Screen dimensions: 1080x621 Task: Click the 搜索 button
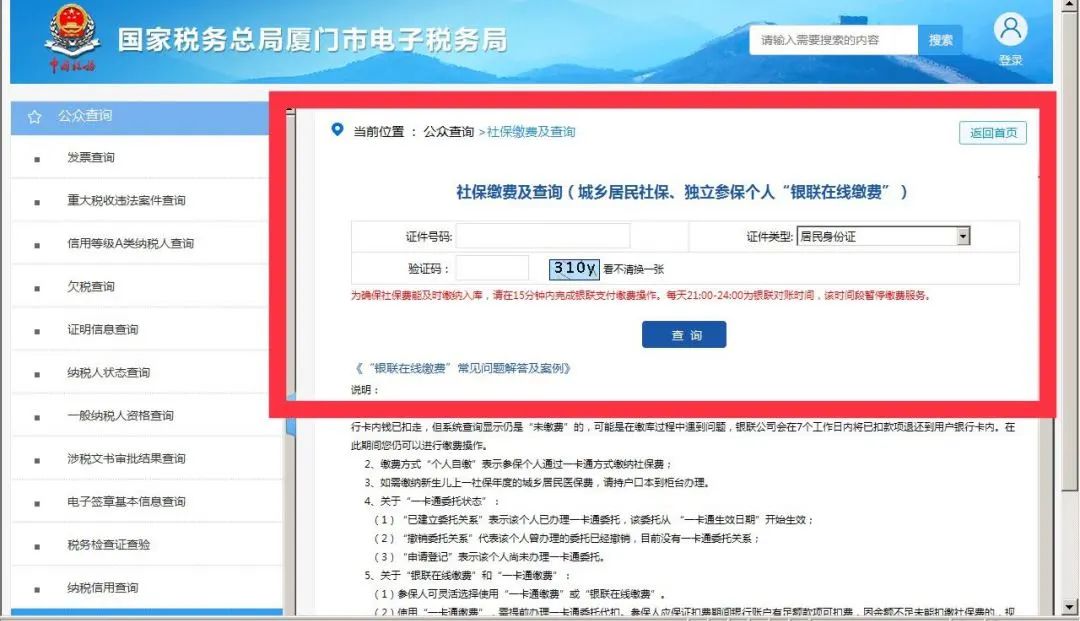pyautogui.click(x=940, y=40)
